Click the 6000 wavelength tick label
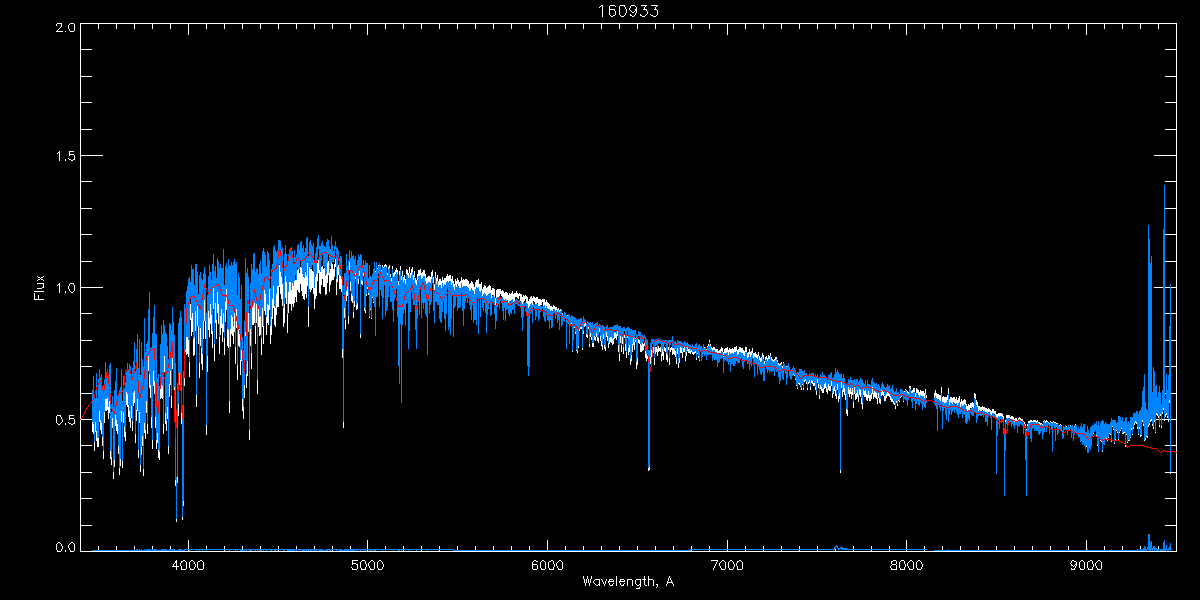 tap(548, 566)
